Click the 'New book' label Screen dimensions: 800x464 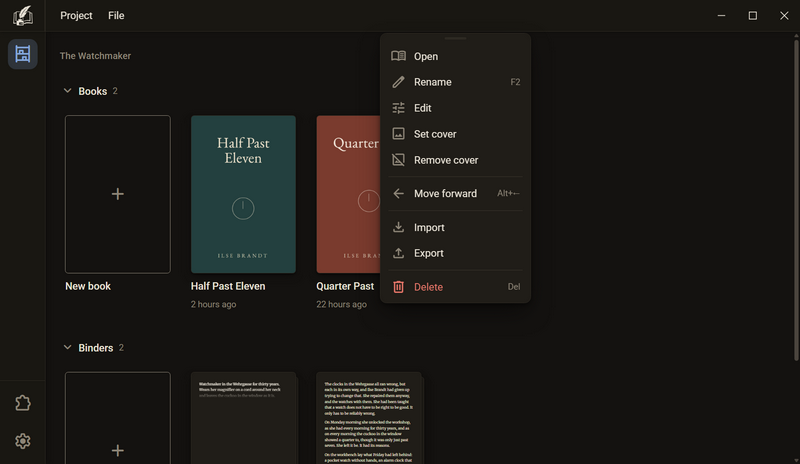point(88,286)
